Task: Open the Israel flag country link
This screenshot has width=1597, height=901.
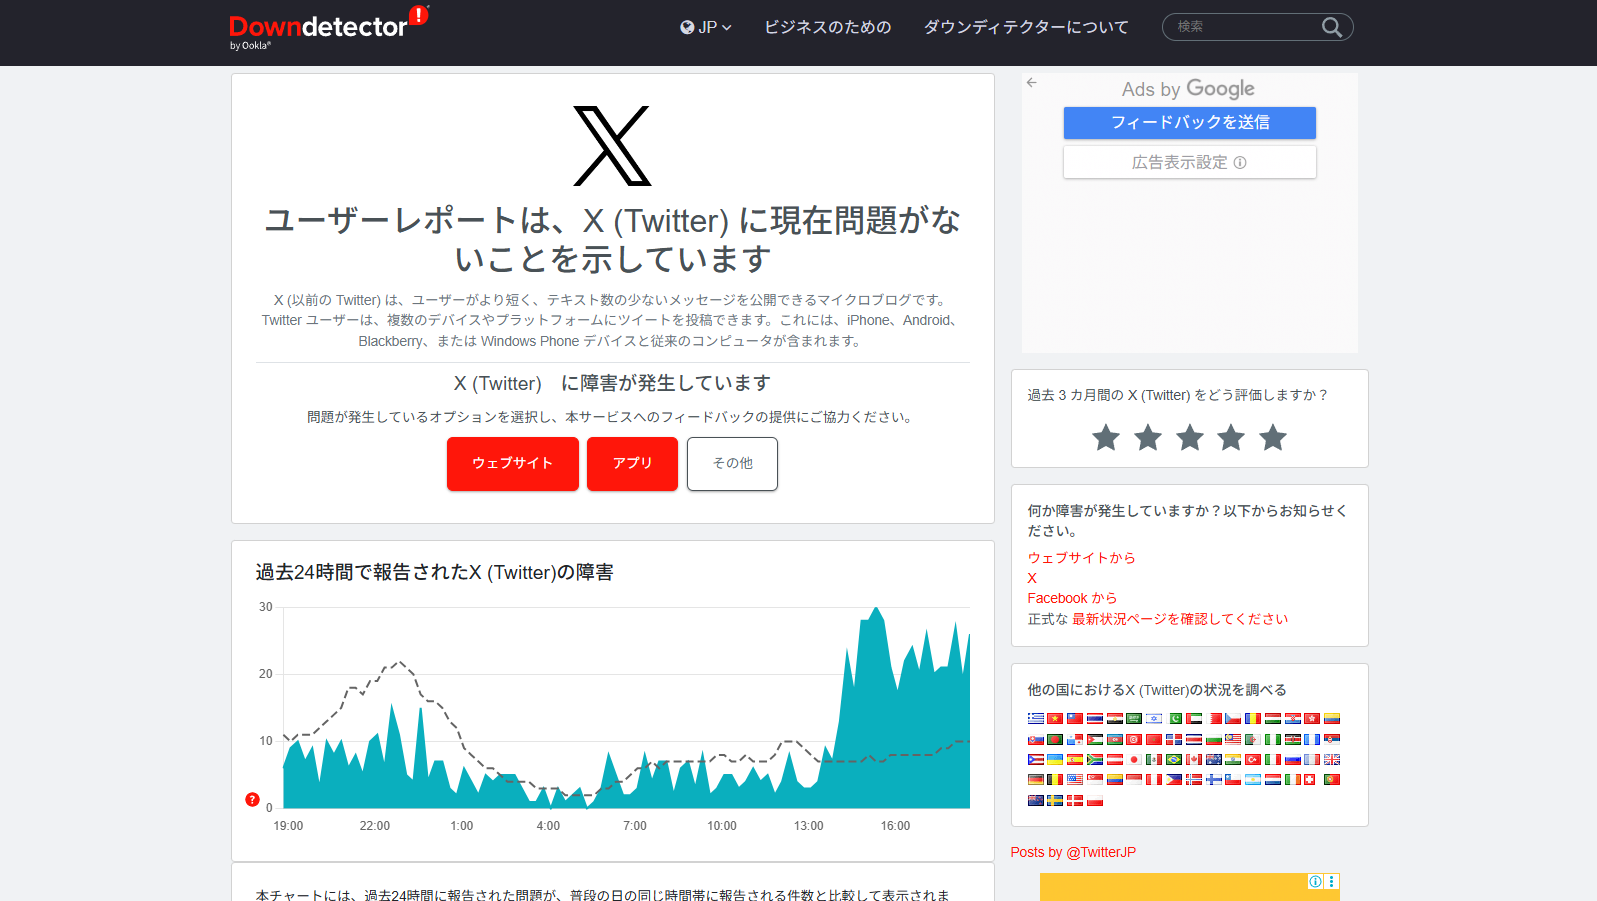Action: pos(1154,719)
